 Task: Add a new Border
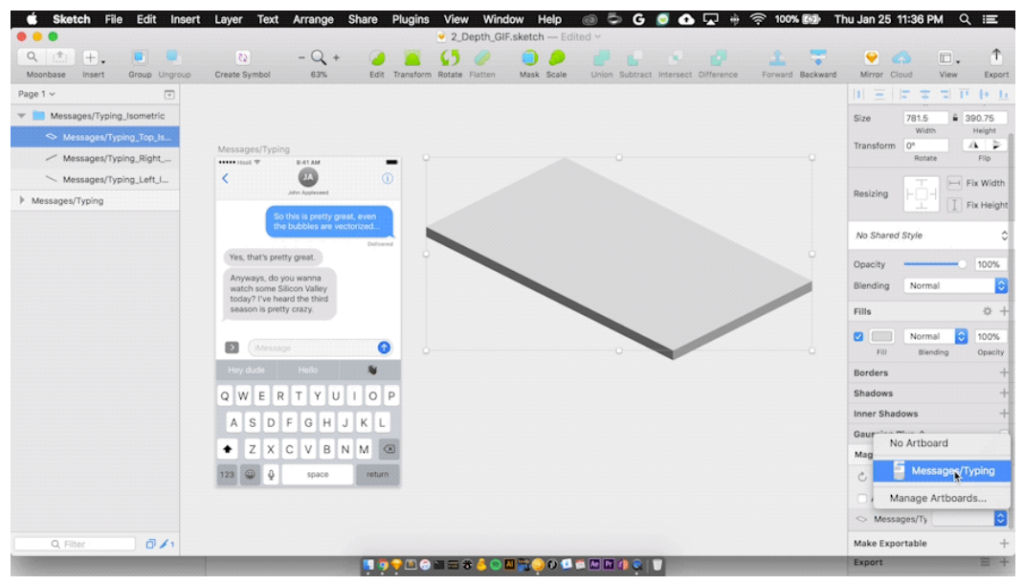click(1004, 373)
